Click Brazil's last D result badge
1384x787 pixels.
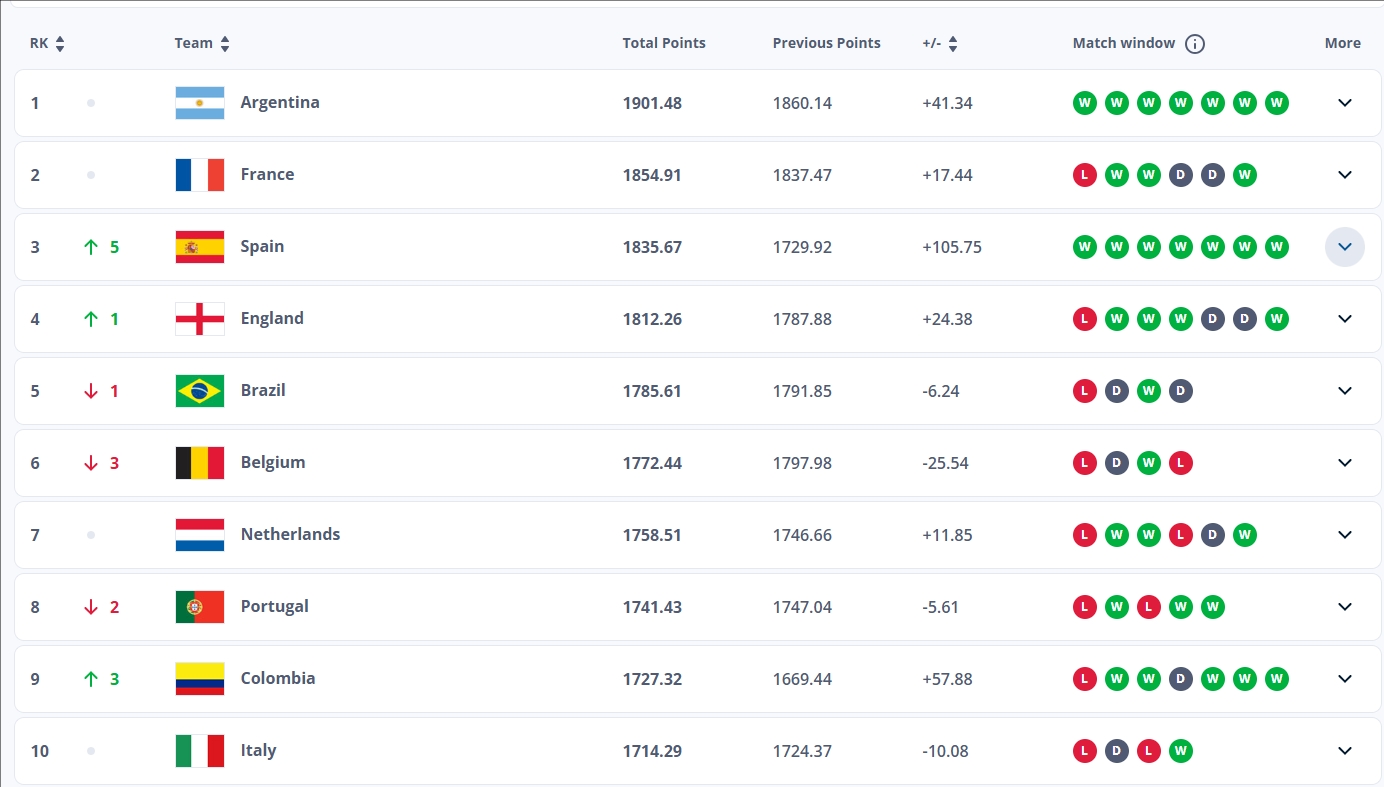1181,391
